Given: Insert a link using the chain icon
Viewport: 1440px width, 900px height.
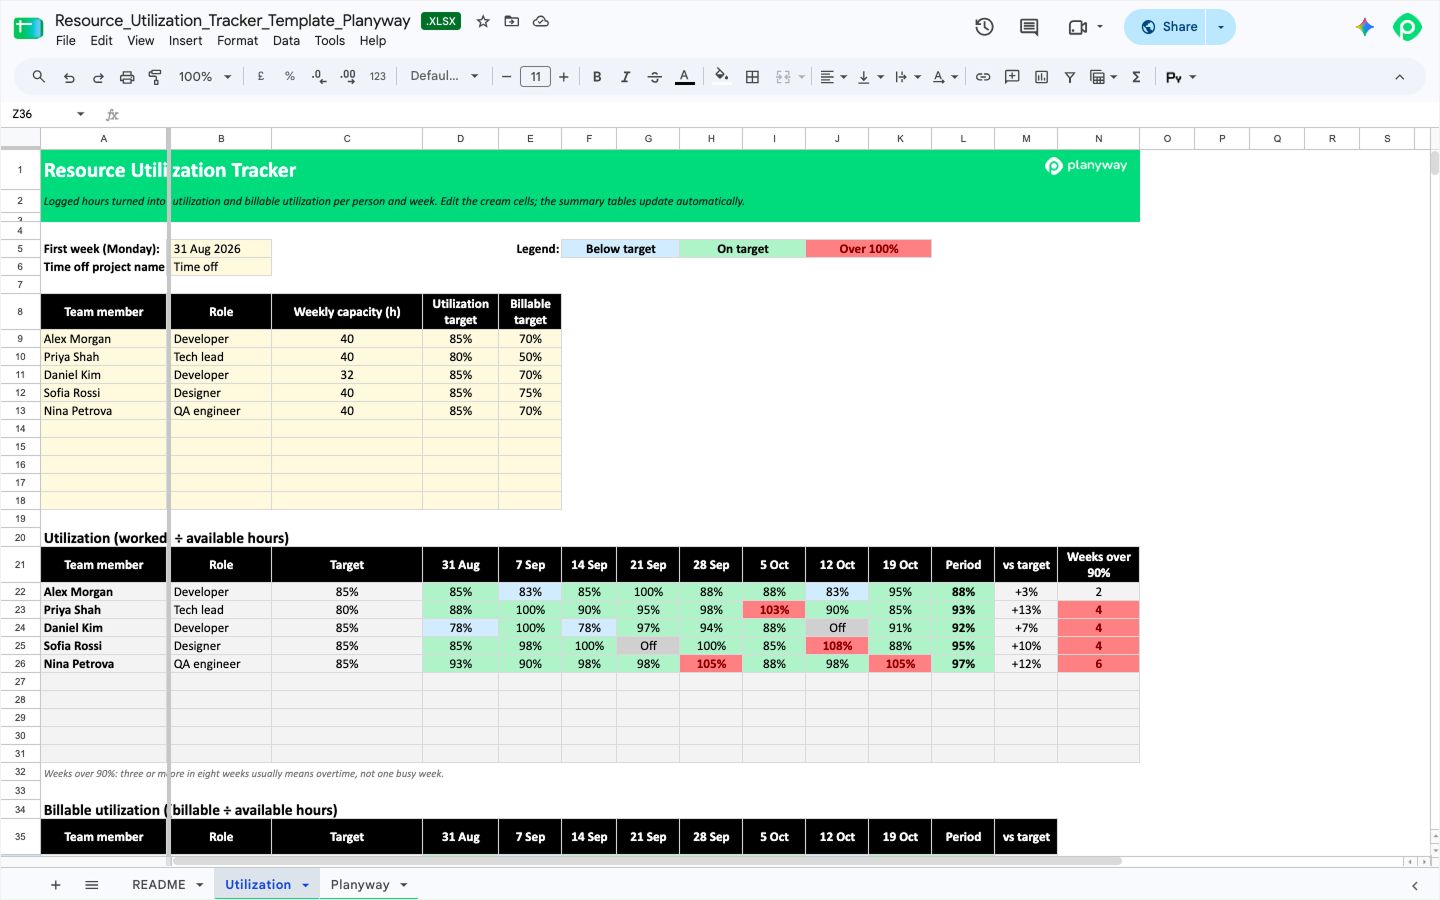Looking at the screenshot, I should click(x=983, y=77).
